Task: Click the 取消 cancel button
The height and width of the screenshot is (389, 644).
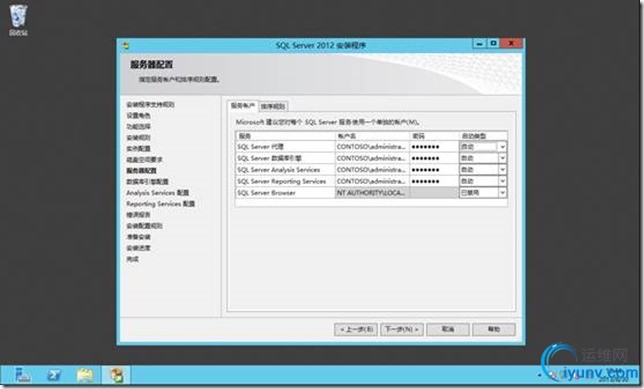Action: tap(448, 329)
